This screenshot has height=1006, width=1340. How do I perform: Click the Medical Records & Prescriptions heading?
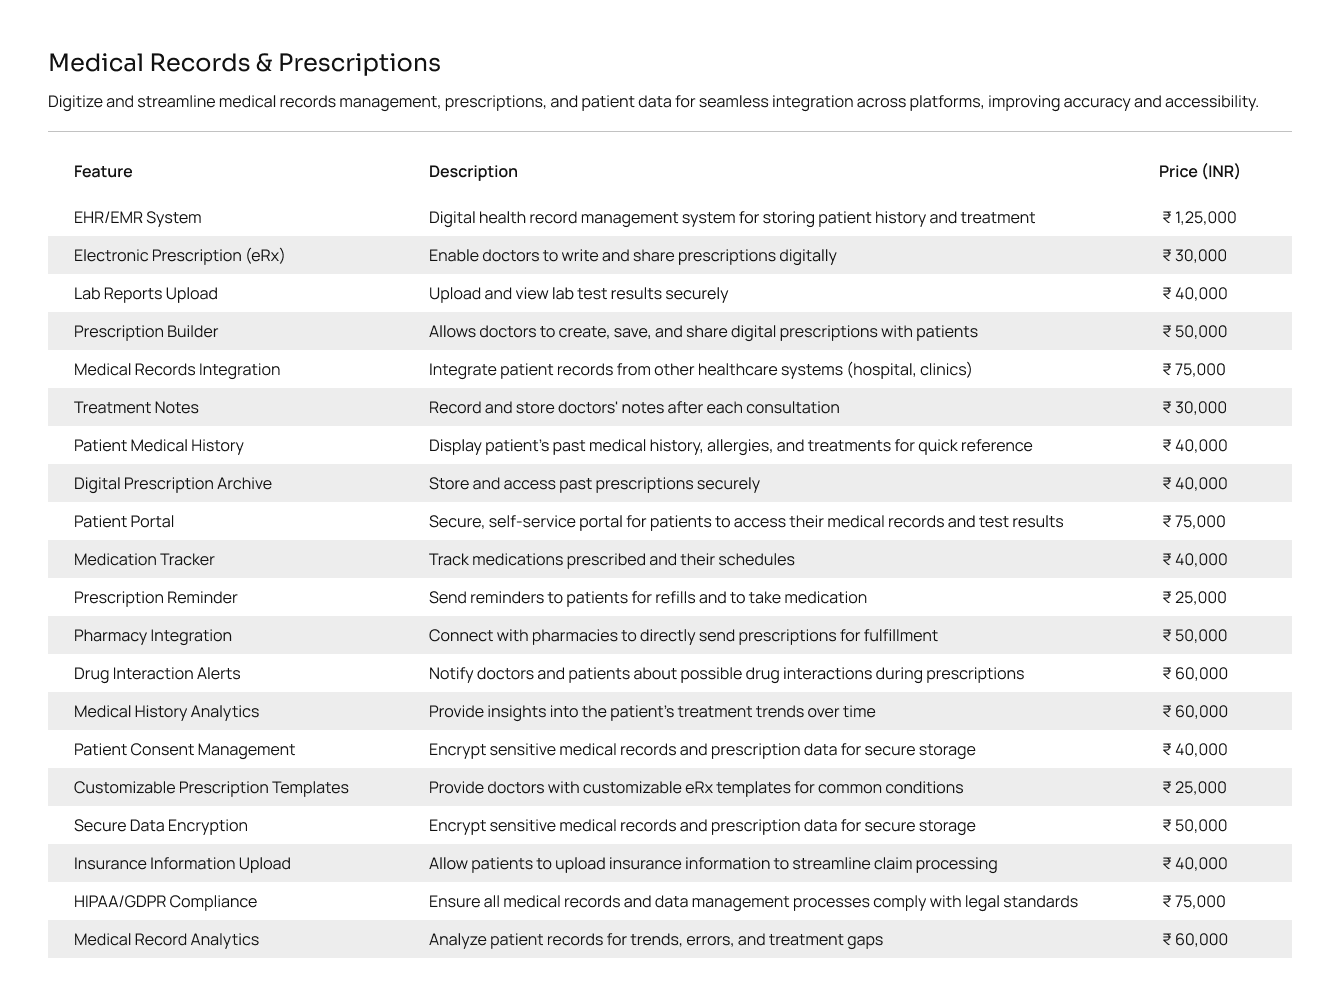click(x=244, y=63)
